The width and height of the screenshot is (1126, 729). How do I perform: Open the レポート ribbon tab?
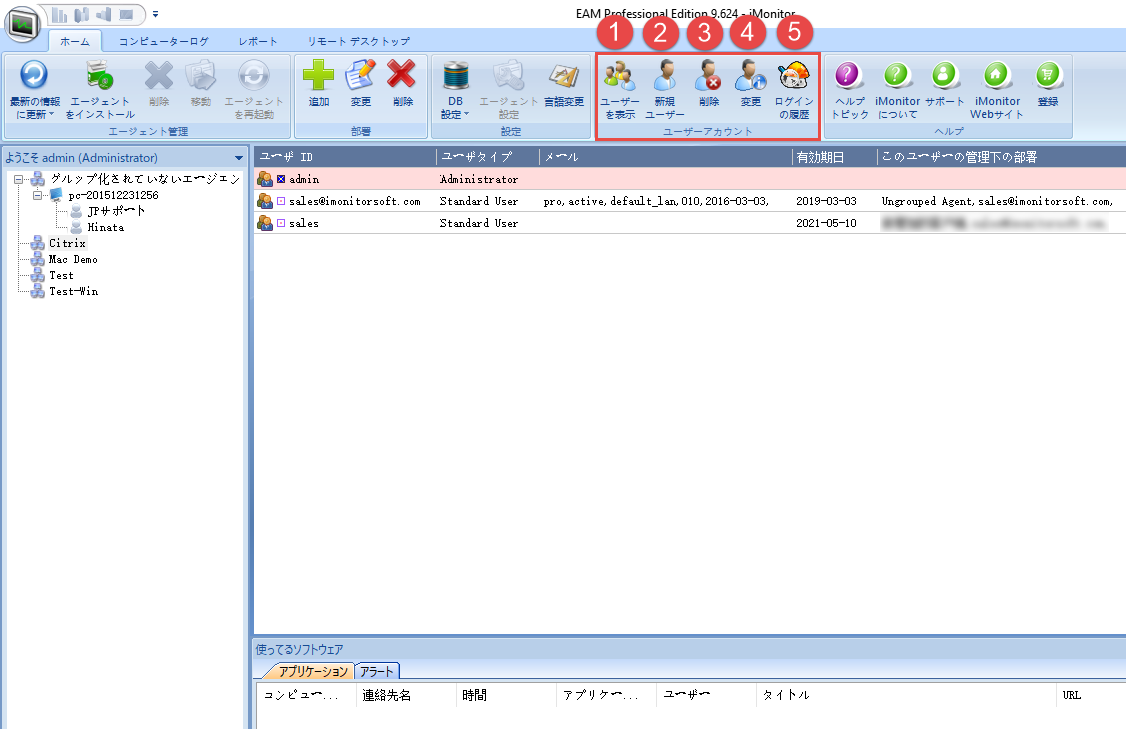[258, 41]
